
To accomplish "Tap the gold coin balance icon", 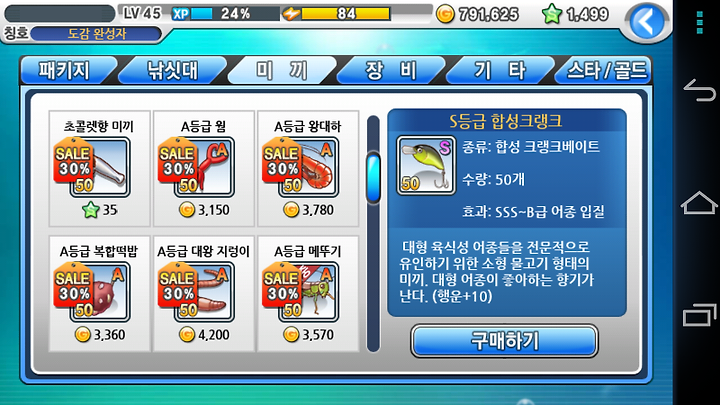I will [x=444, y=14].
